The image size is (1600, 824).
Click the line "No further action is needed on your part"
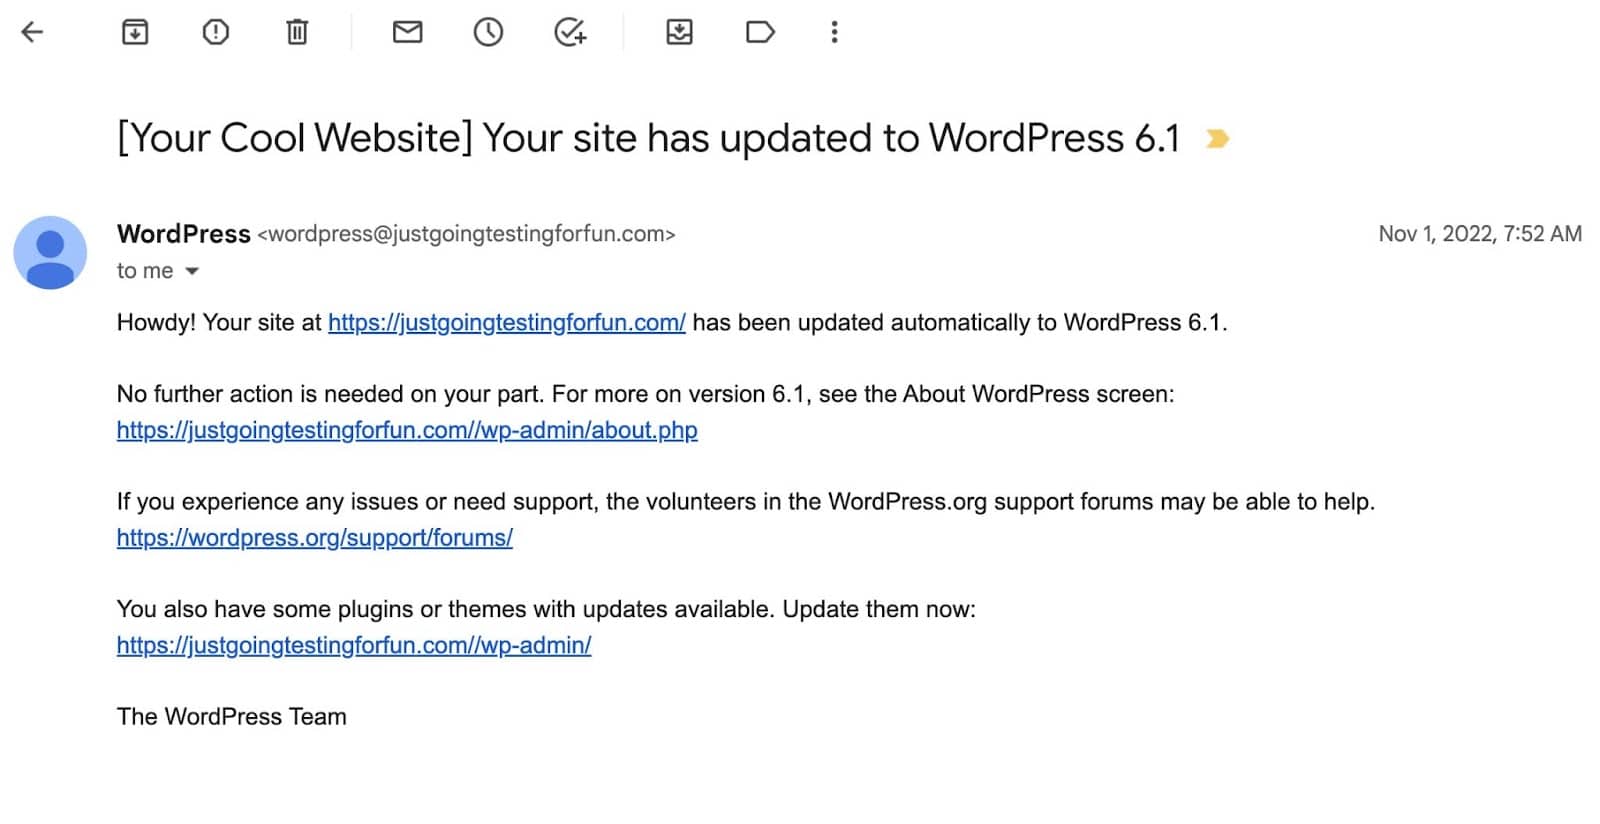click(645, 394)
